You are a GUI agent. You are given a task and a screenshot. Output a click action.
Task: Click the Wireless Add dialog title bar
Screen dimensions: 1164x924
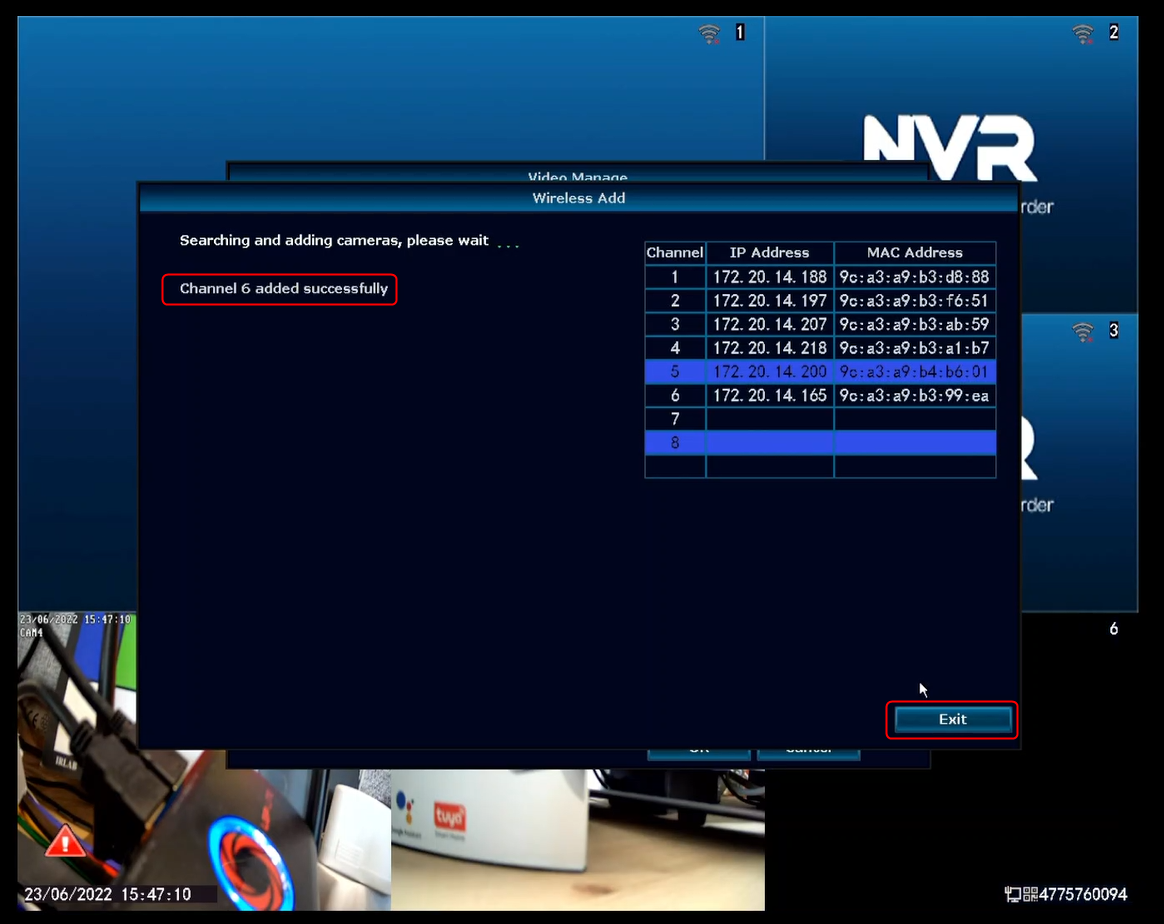point(578,198)
